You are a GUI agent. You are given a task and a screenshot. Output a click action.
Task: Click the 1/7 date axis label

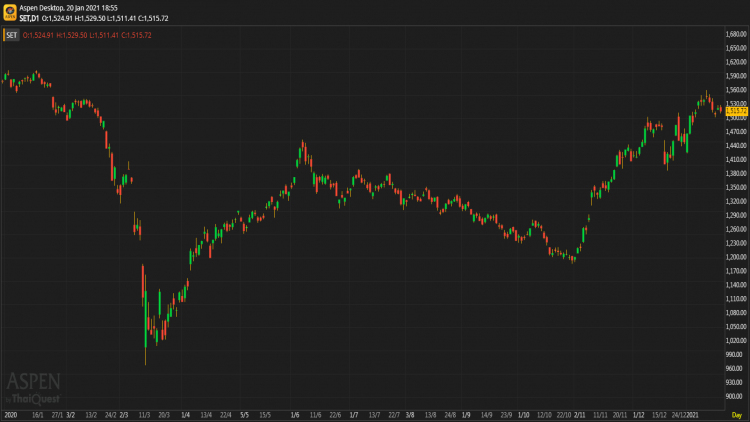pyautogui.click(x=354, y=415)
